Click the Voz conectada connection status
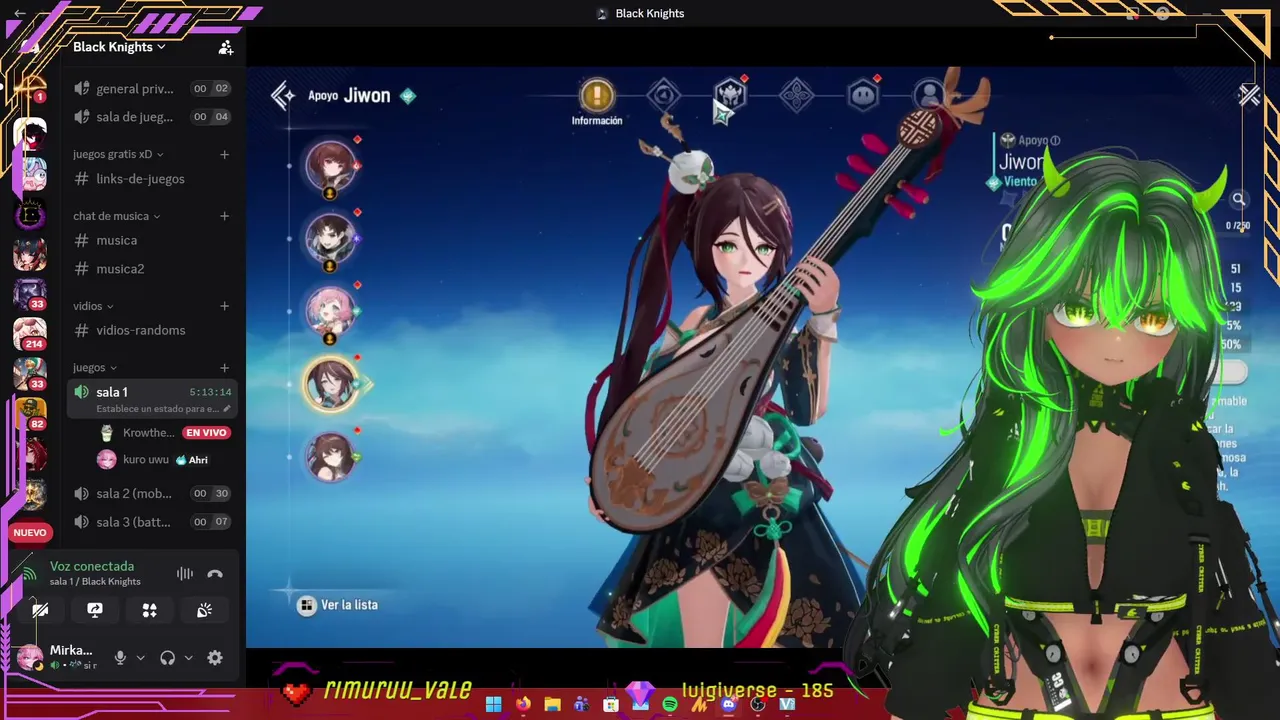This screenshot has width=1280, height=720. [x=92, y=566]
